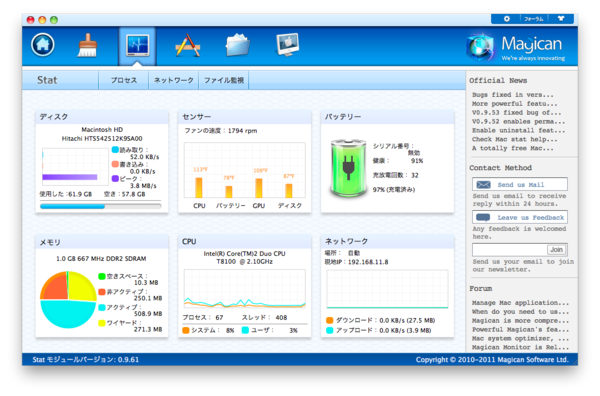Viewport: 600px width, 396px height.
Task: Click the red 書き込み legend swatch
Action: pos(115,164)
